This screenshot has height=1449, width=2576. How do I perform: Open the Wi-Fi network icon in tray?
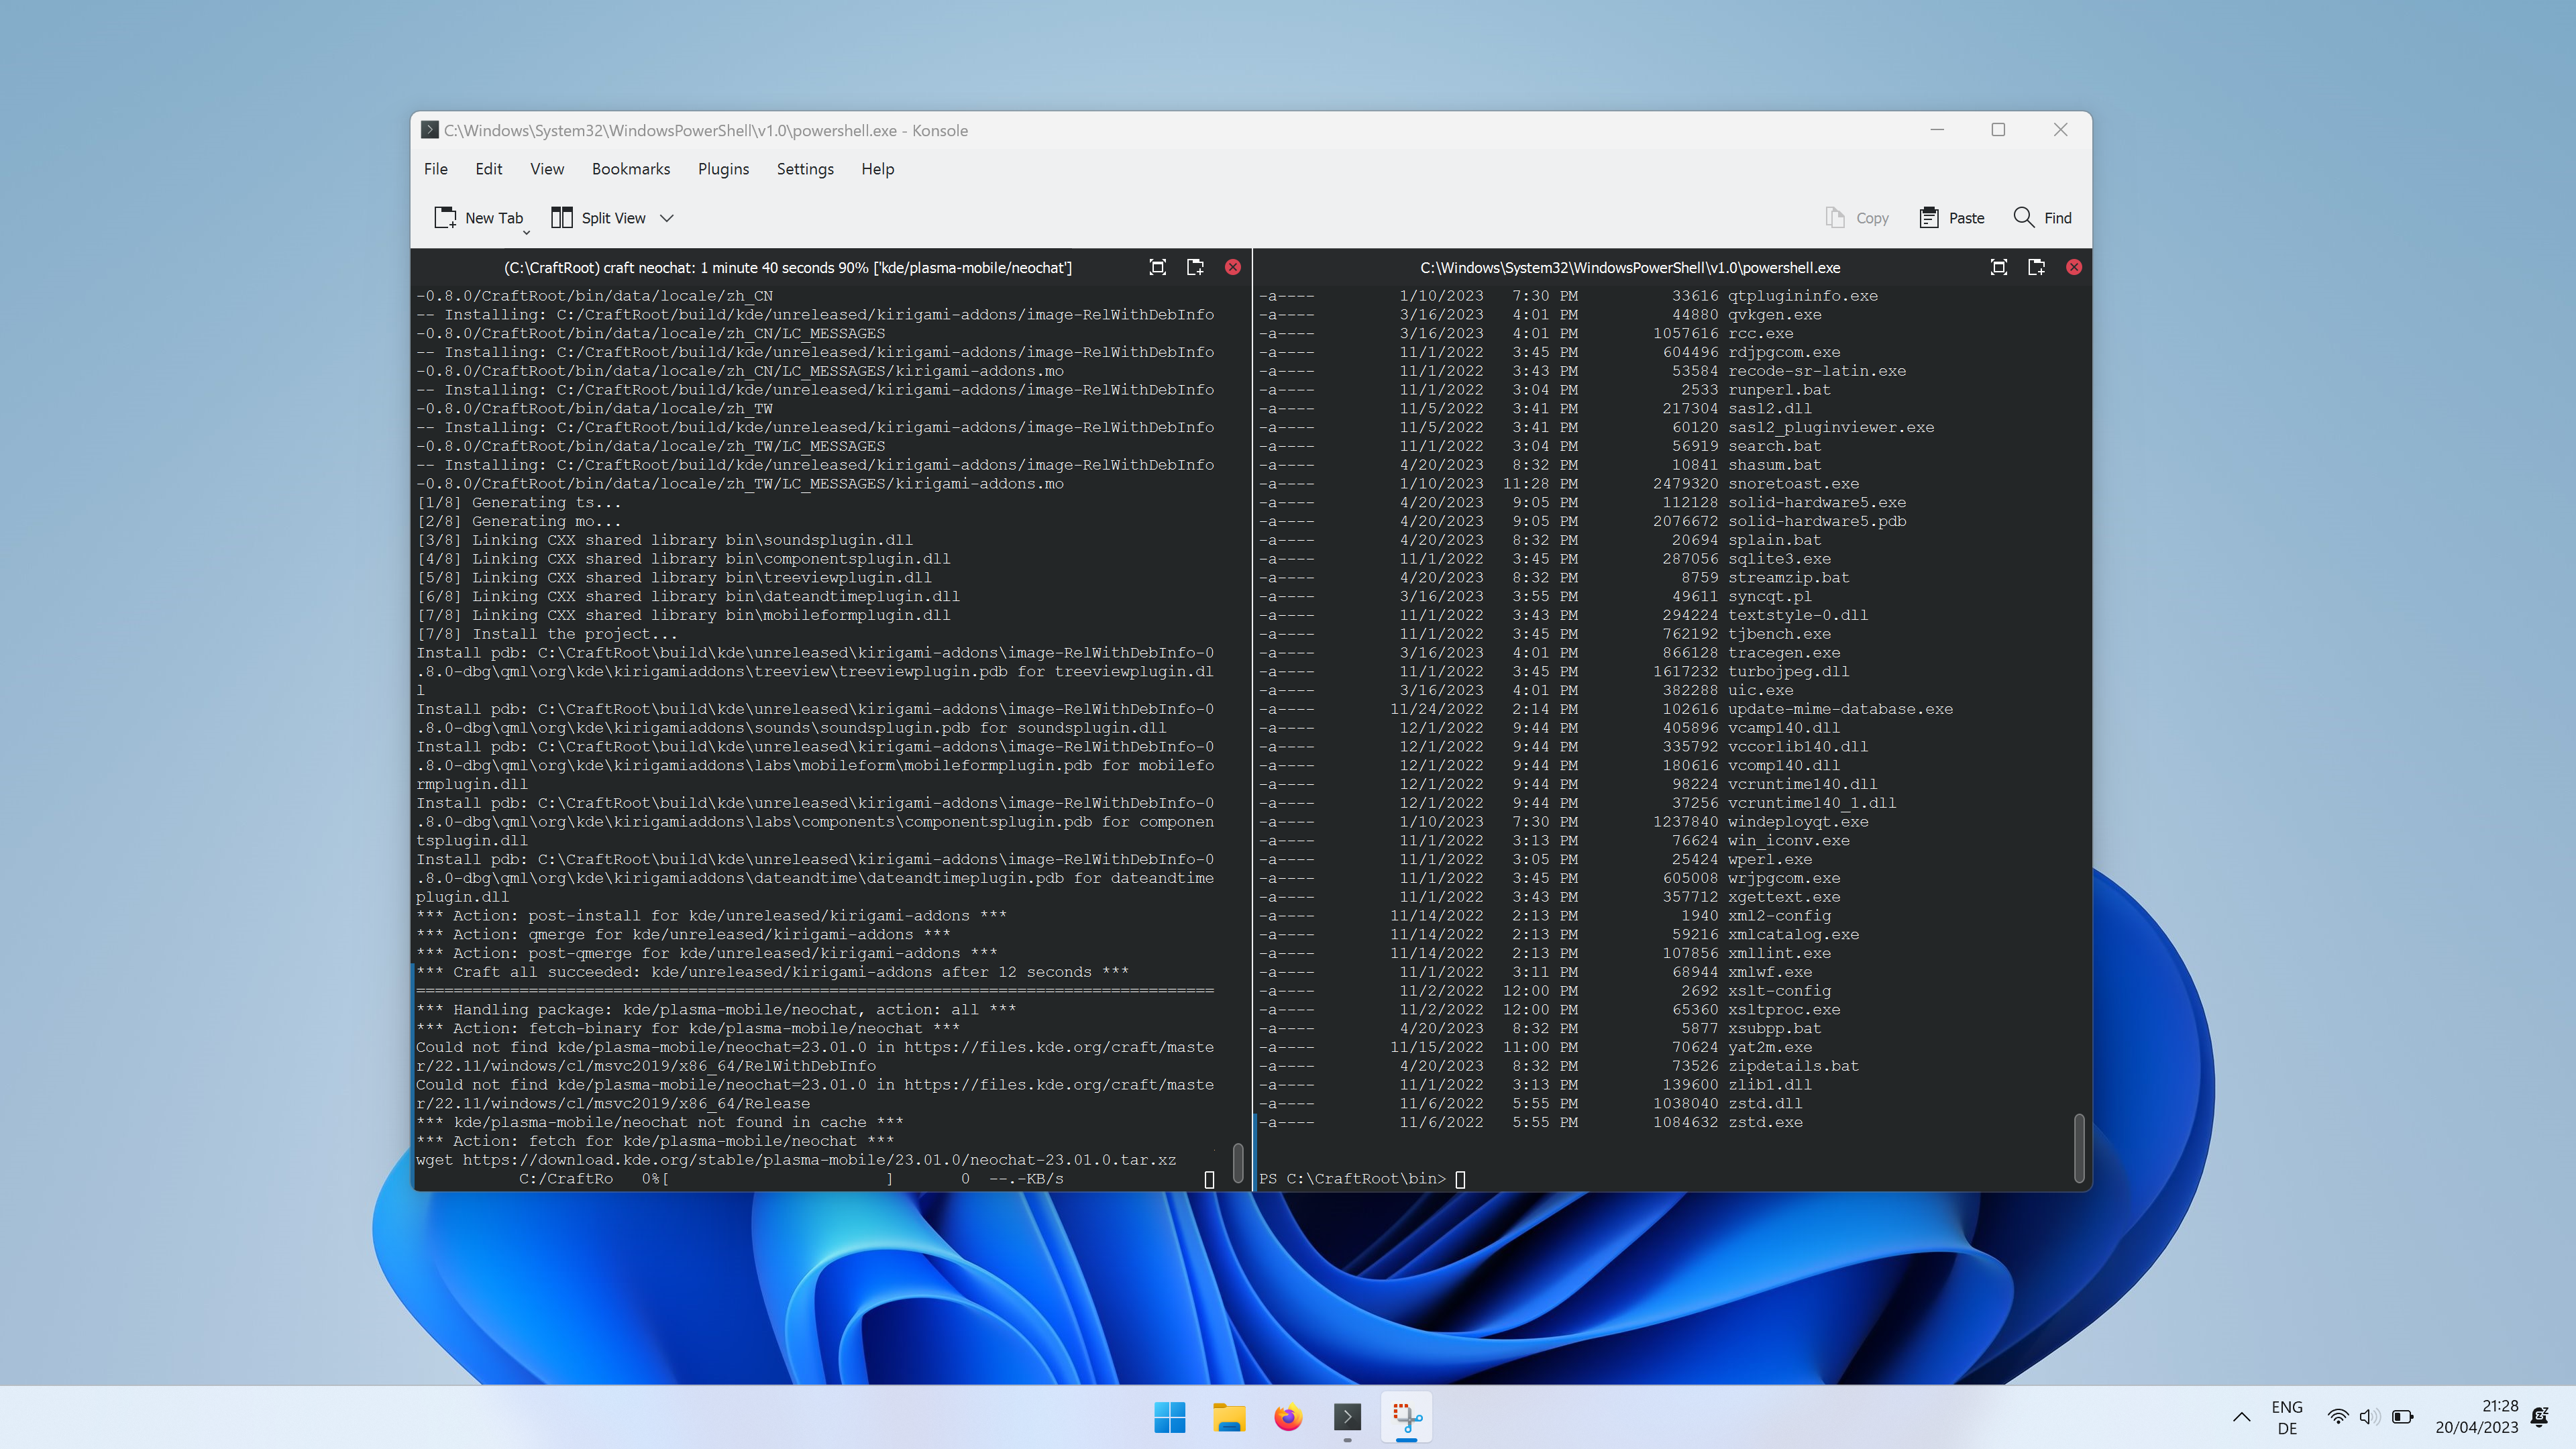pos(2338,1417)
